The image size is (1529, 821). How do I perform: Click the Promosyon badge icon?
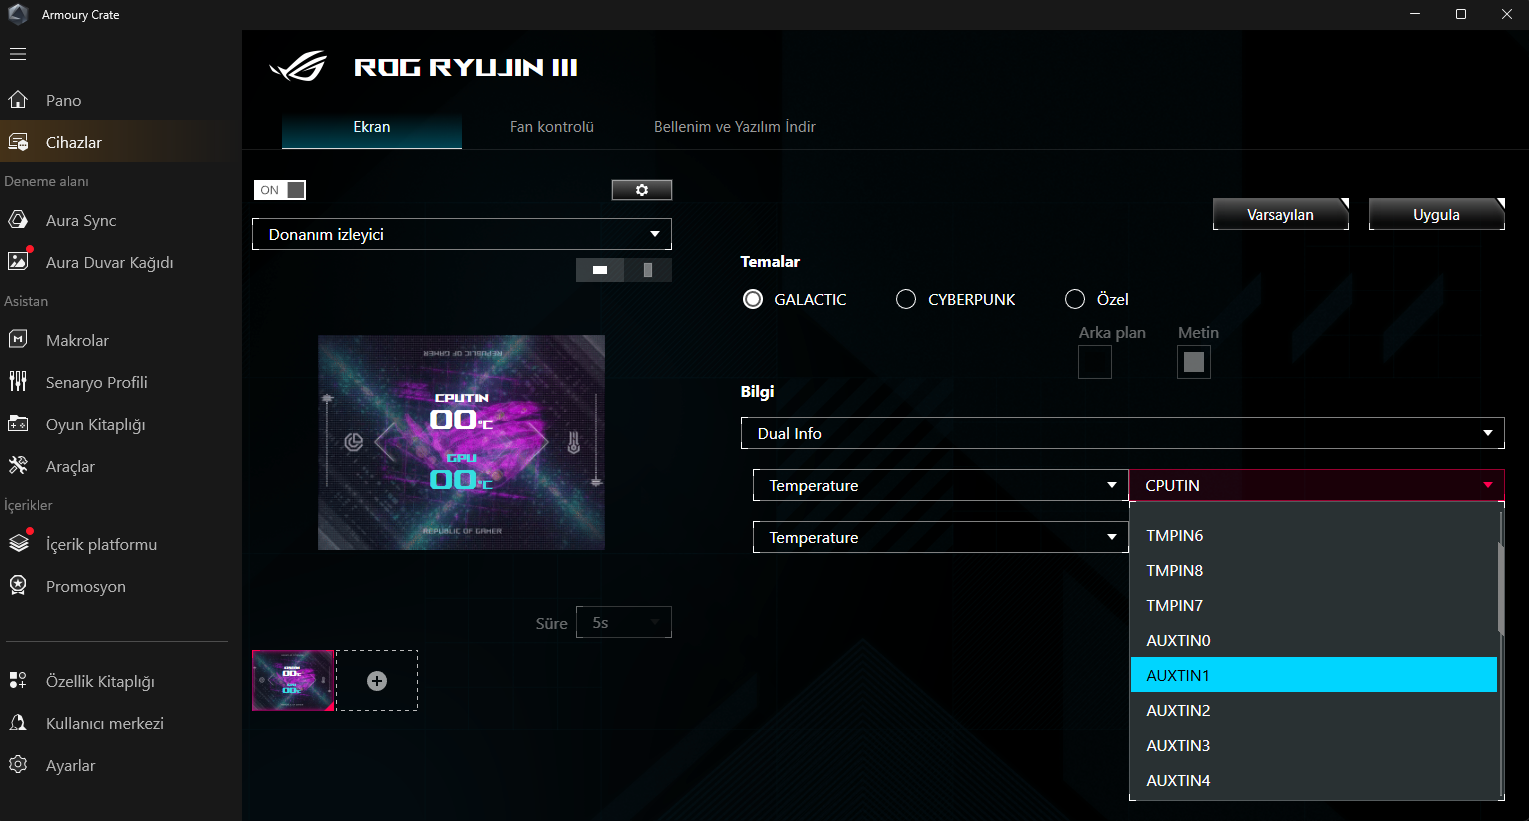point(18,586)
